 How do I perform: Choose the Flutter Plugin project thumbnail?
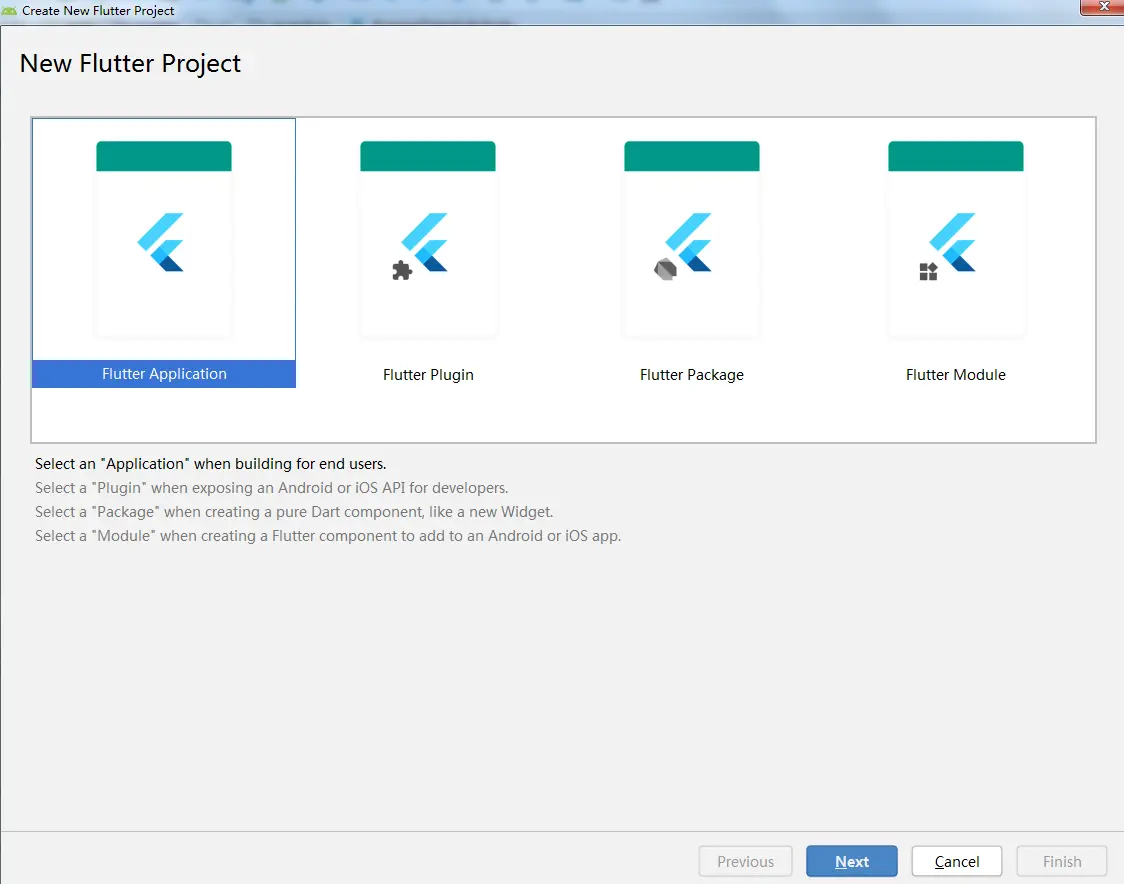point(428,239)
